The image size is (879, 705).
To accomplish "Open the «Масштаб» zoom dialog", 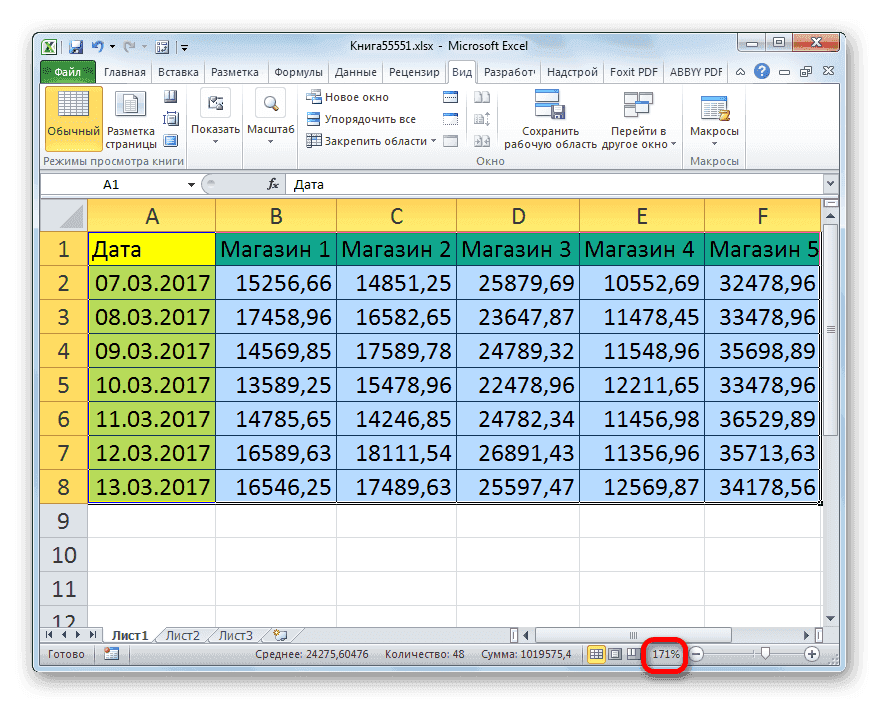I will tap(270, 110).
